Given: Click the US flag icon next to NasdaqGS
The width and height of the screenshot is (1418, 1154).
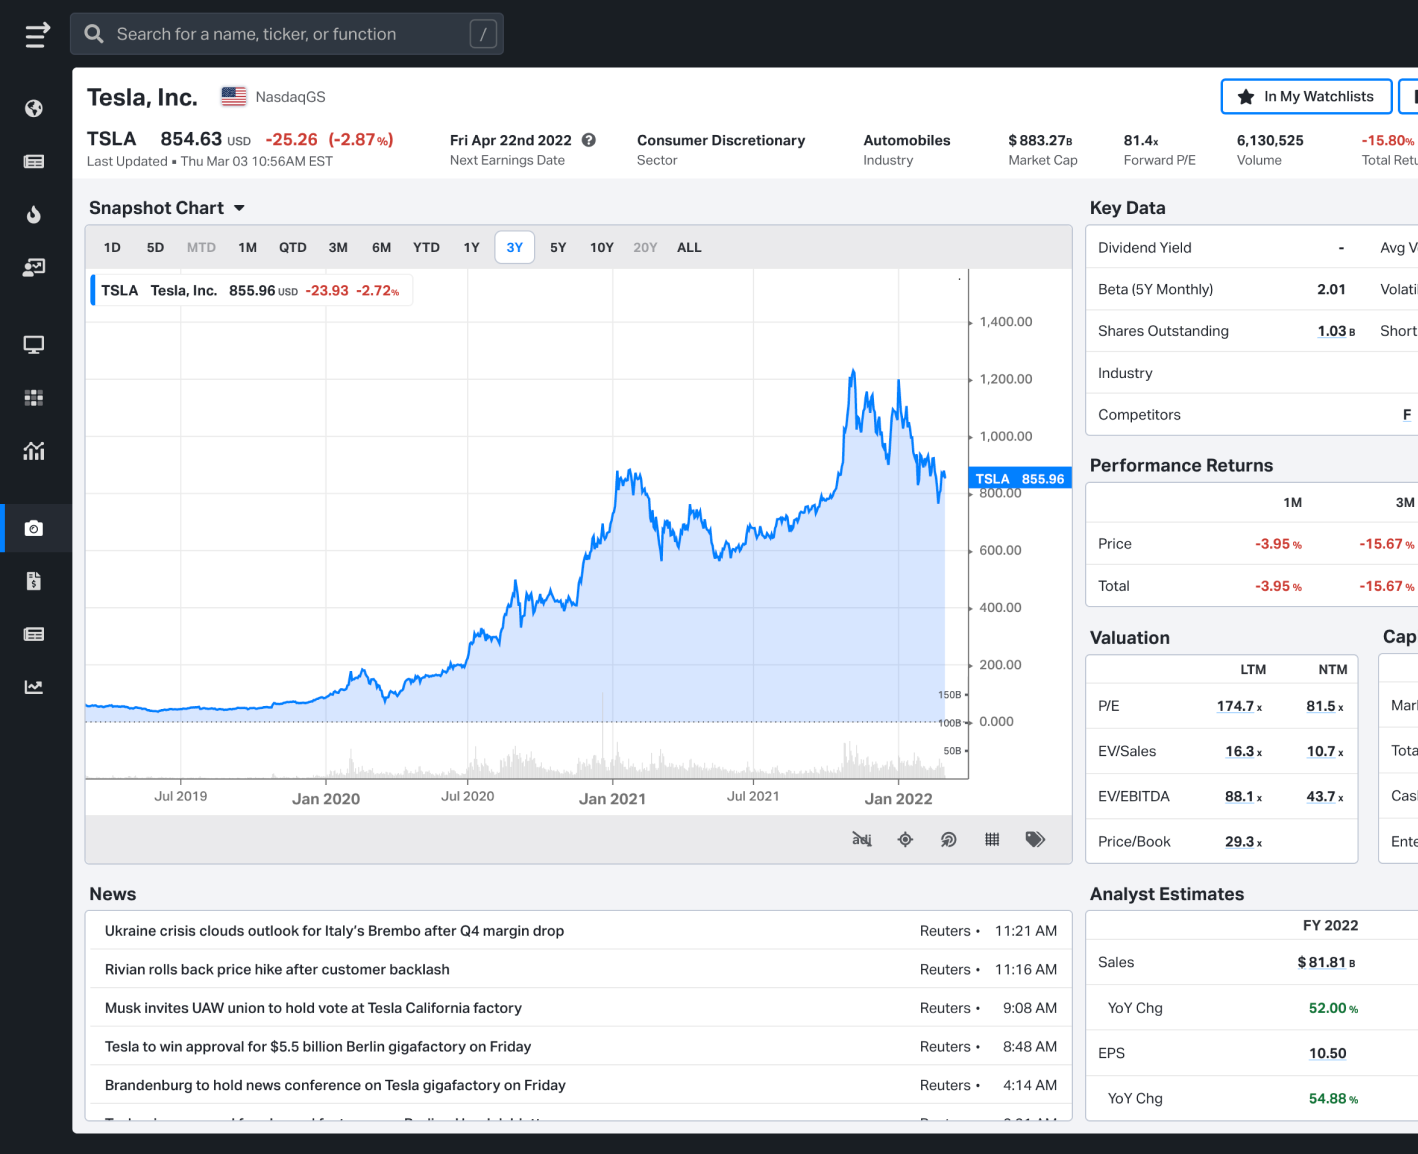Looking at the screenshot, I should [x=234, y=96].
